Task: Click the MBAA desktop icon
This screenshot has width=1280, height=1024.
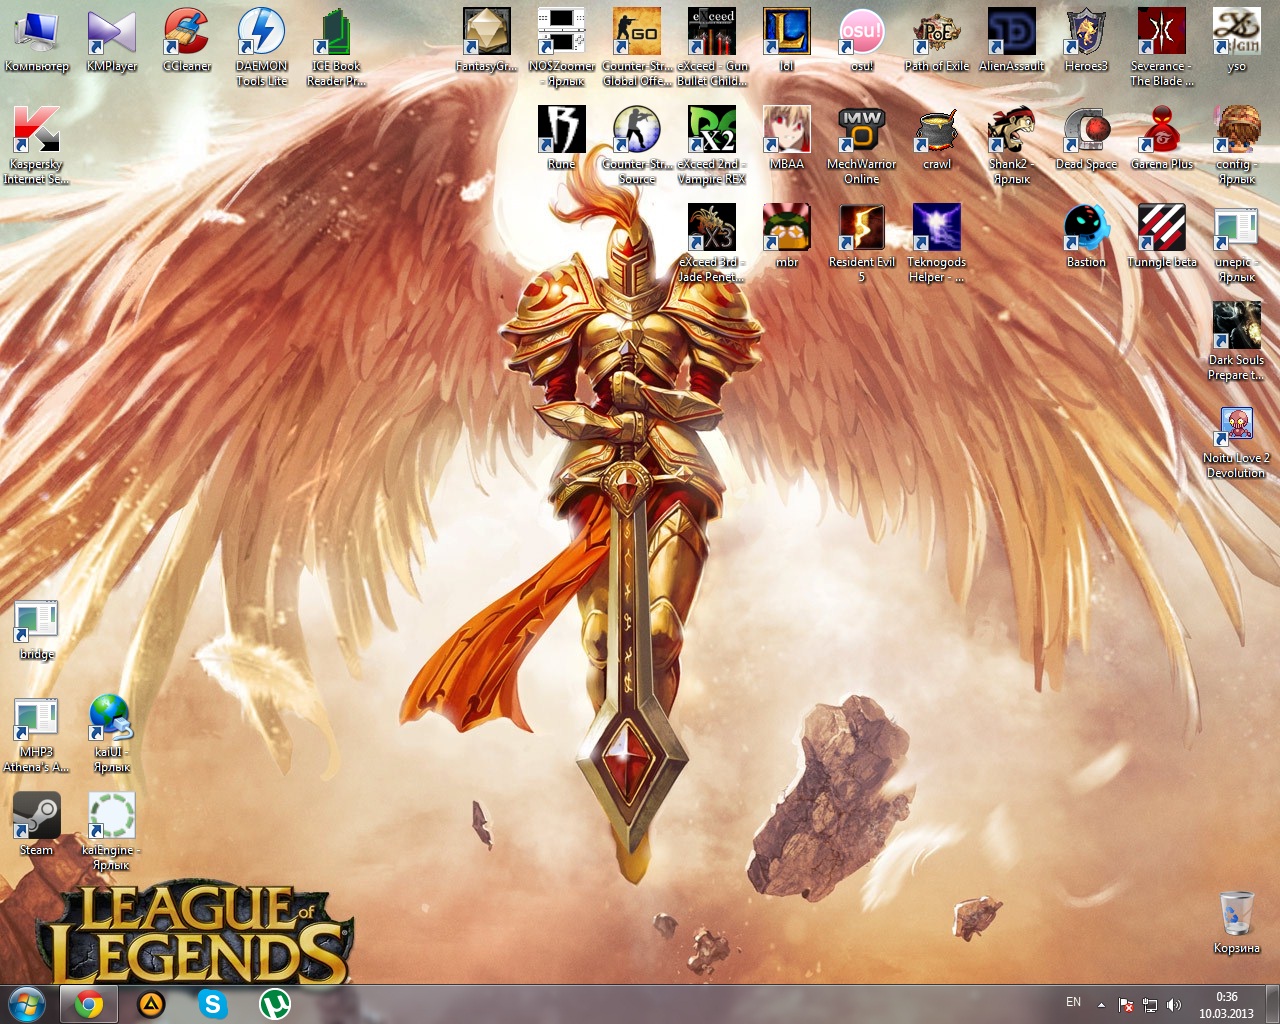Action: [x=787, y=138]
